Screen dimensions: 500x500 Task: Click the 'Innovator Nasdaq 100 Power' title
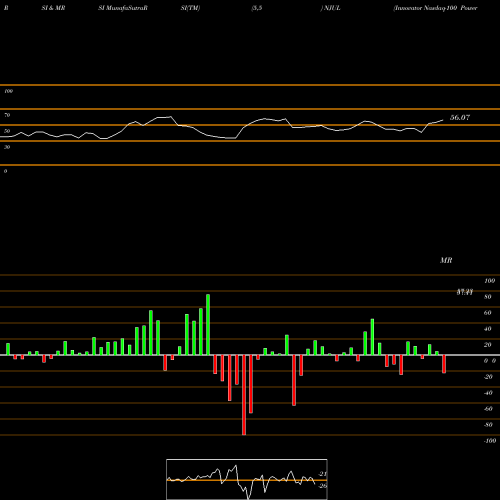pos(435,8)
